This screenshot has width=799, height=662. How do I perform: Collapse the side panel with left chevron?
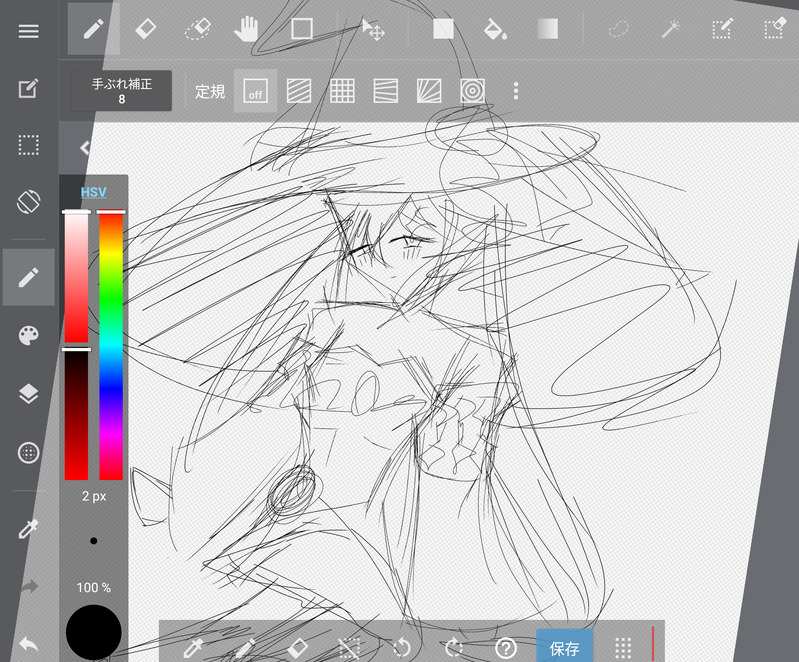click(85, 148)
